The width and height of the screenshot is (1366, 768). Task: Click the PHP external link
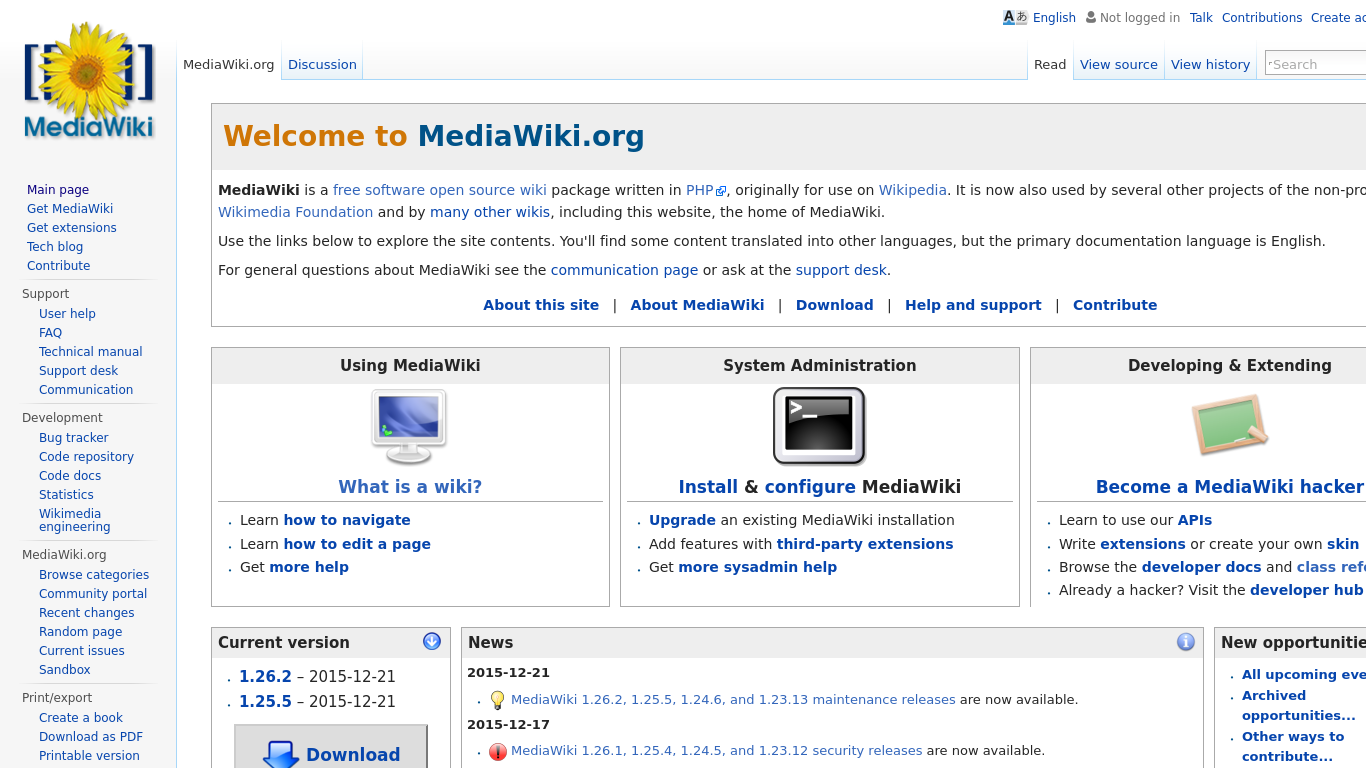click(706, 190)
